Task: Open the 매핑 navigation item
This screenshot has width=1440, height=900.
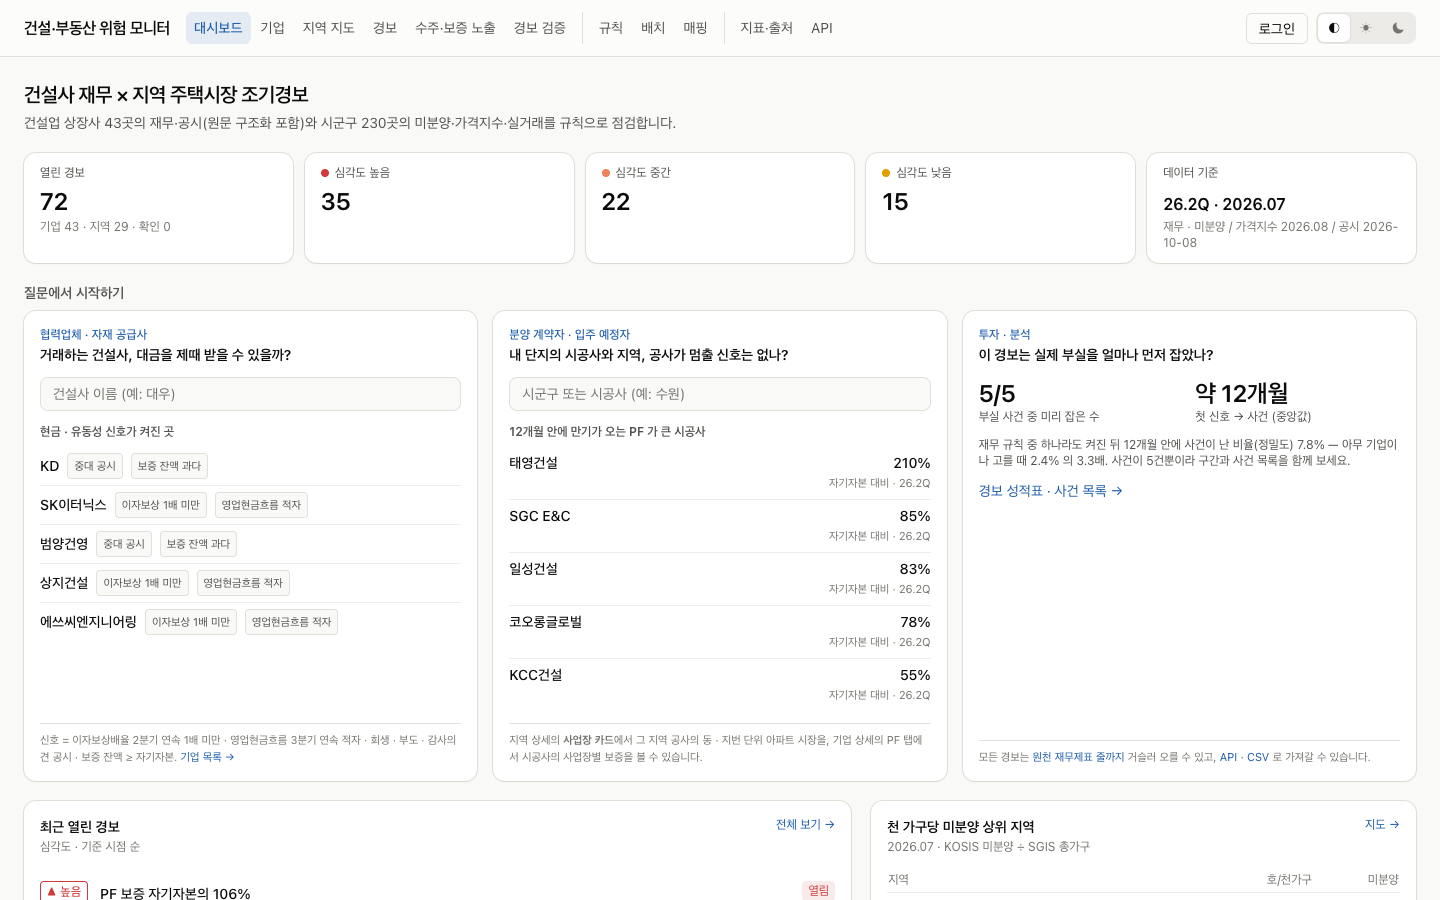Action: click(x=696, y=28)
